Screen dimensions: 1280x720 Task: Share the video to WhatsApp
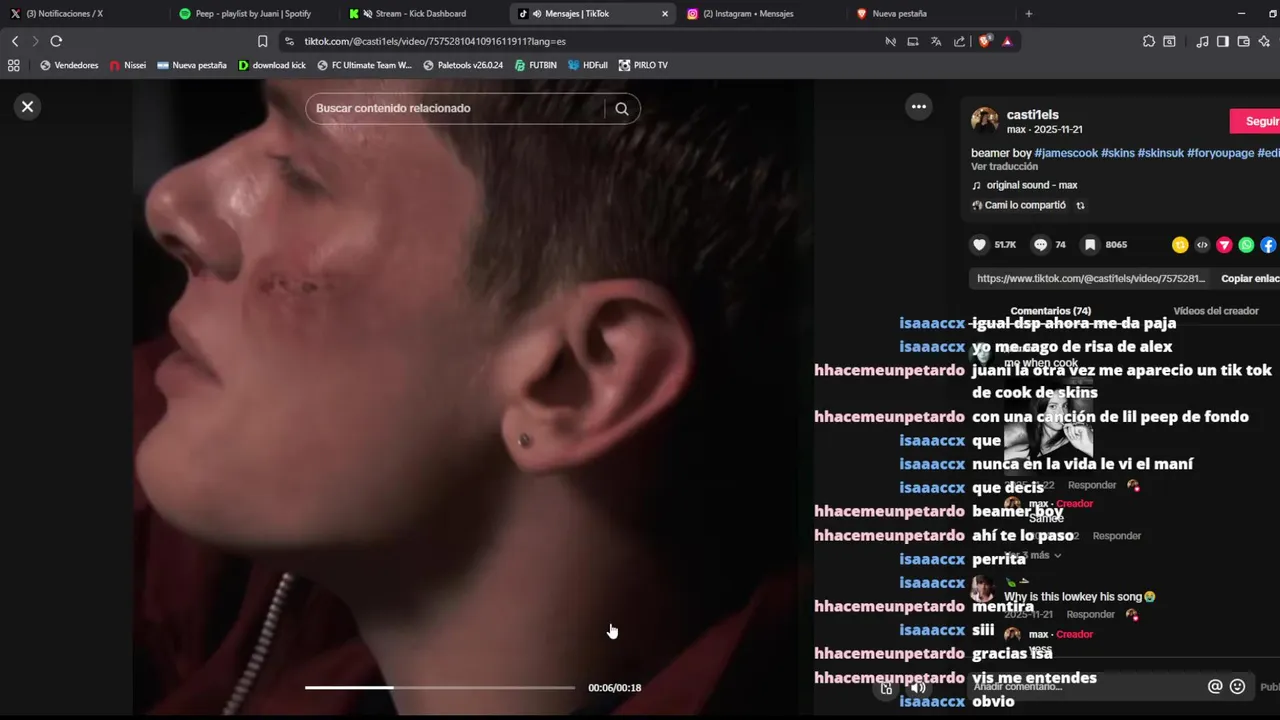coord(1246,245)
